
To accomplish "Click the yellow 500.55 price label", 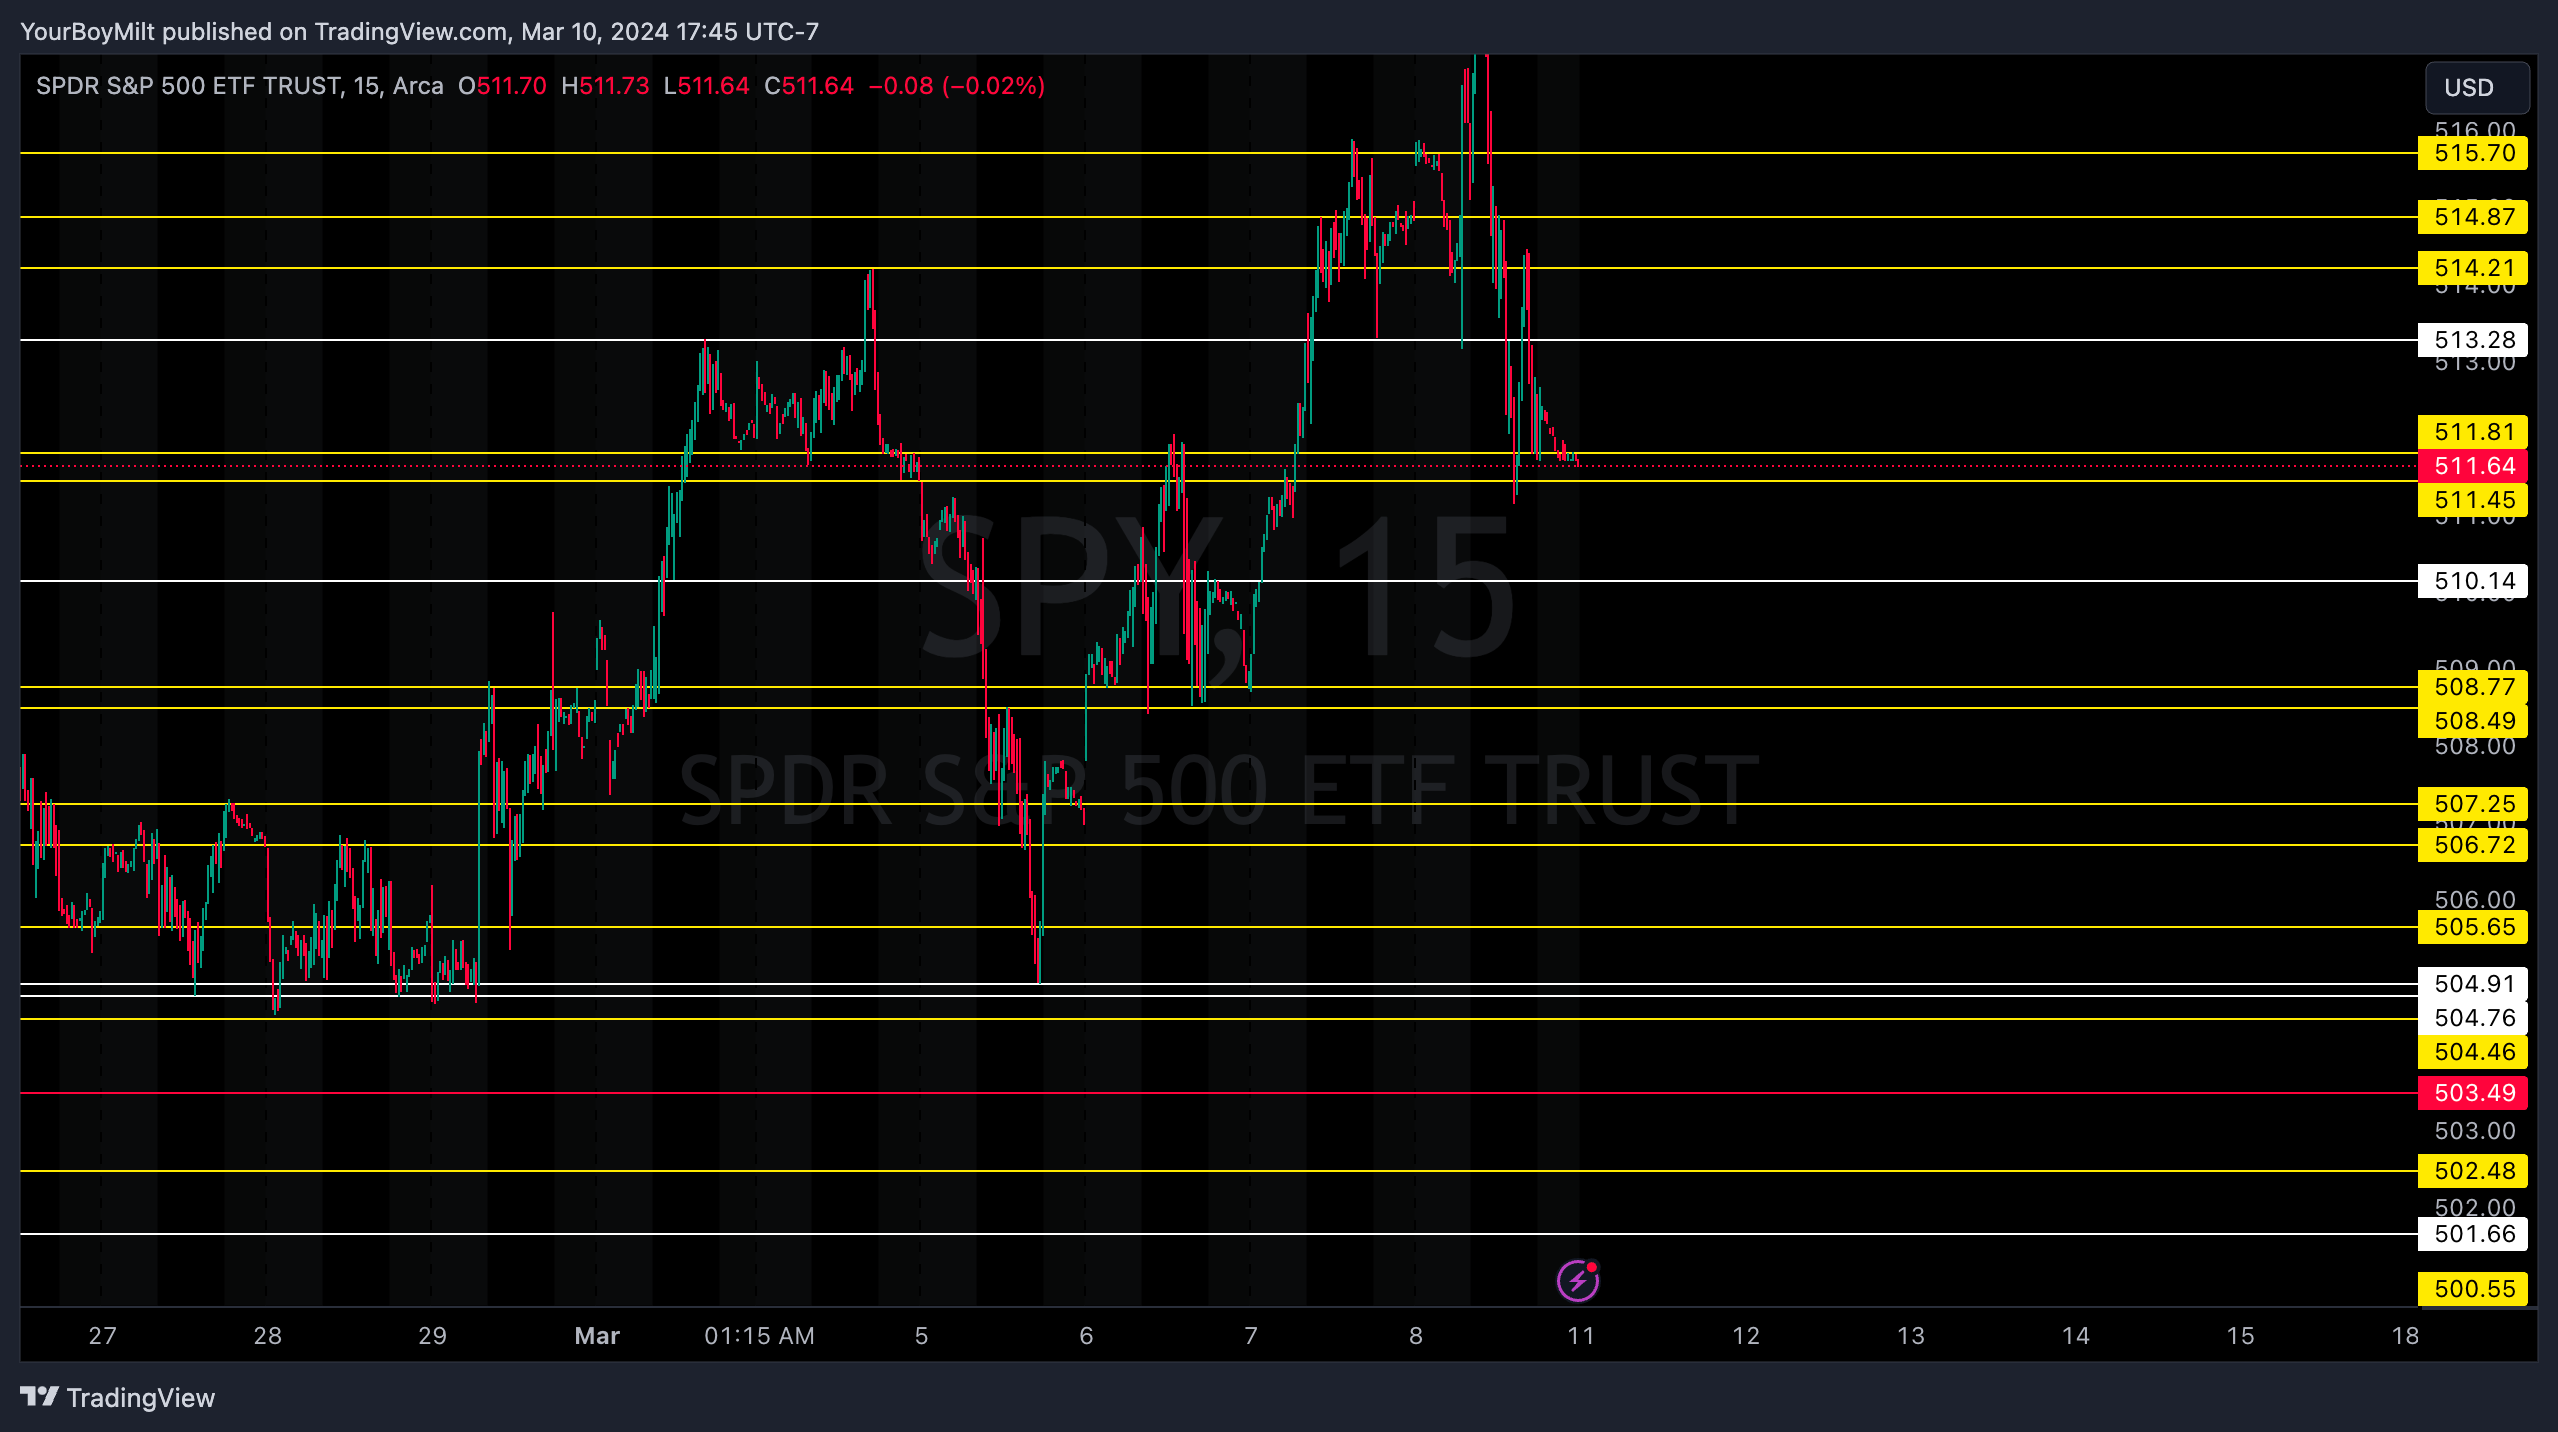I will [2472, 1289].
